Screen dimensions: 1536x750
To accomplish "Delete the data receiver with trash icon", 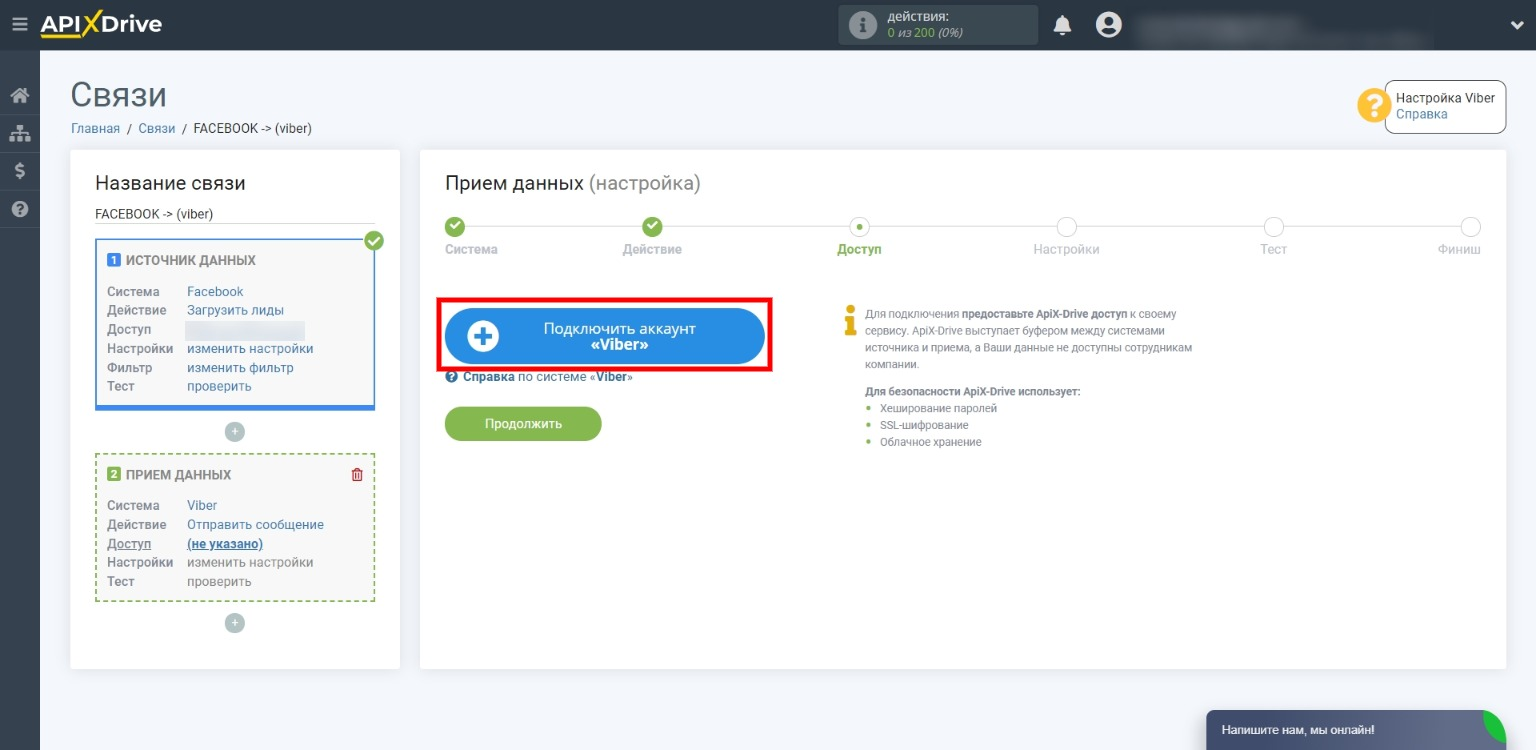I will 357,475.
